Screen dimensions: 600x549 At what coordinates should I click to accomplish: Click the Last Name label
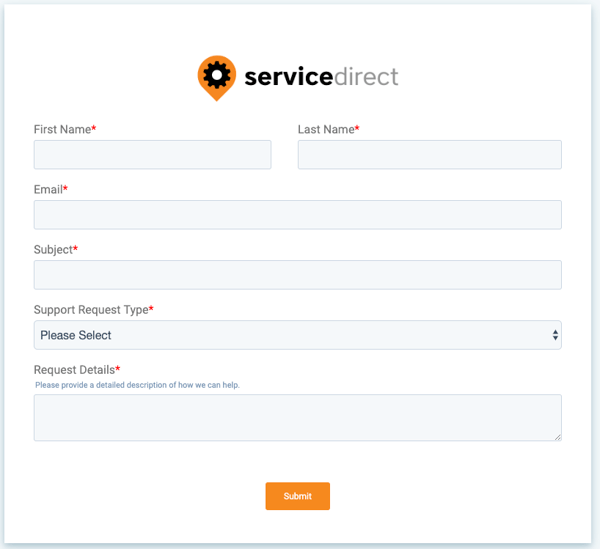point(326,130)
